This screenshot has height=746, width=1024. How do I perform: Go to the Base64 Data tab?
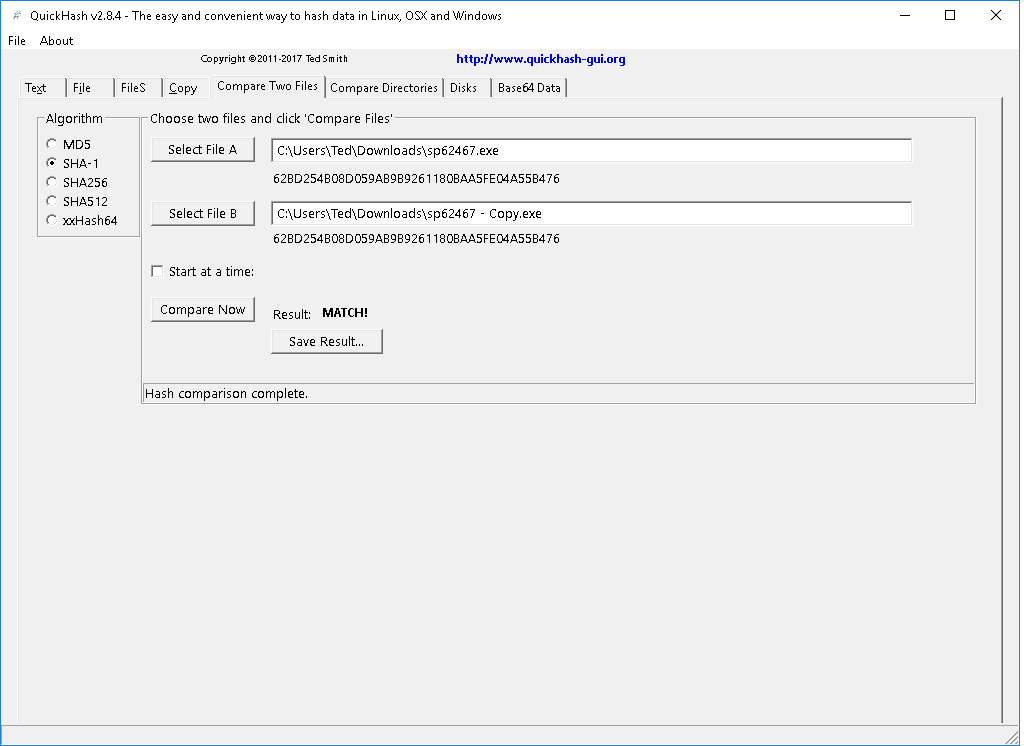click(x=528, y=87)
